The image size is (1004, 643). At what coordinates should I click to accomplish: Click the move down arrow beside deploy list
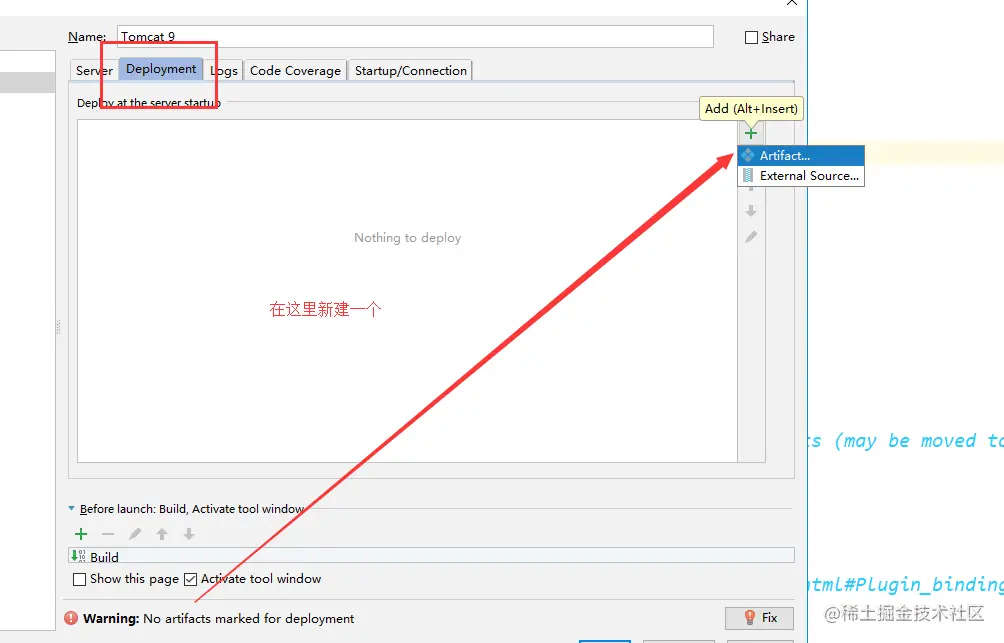tap(750, 211)
